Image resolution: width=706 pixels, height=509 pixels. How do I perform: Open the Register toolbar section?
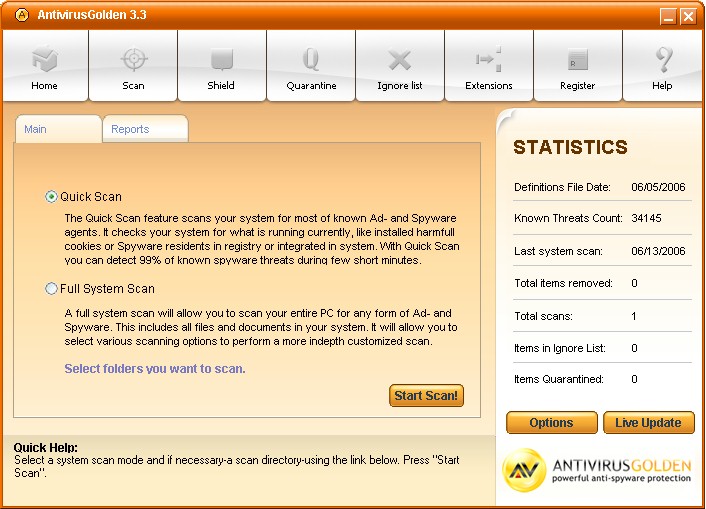click(x=578, y=66)
